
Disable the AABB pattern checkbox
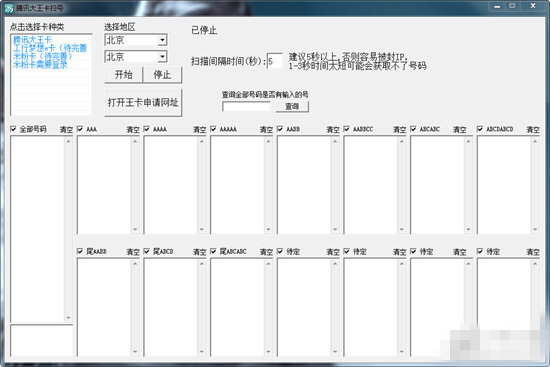coord(280,129)
